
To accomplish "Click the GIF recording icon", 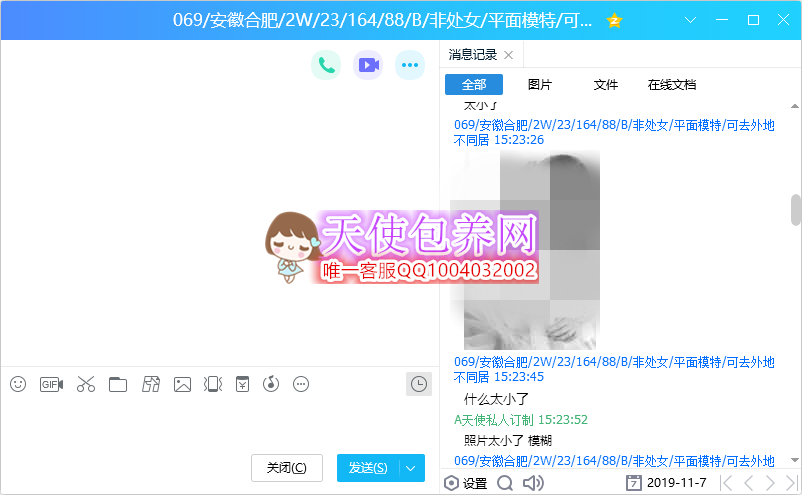I will 51,384.
